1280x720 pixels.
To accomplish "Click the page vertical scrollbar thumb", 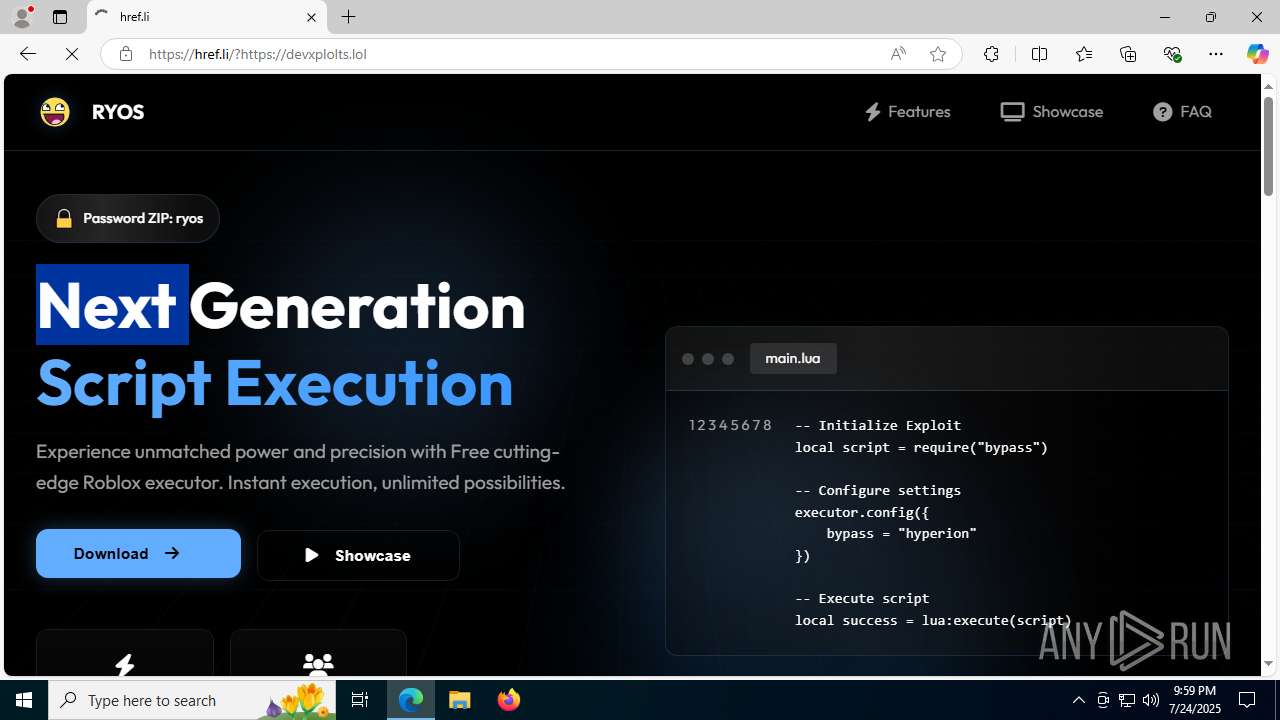I will 1268,146.
